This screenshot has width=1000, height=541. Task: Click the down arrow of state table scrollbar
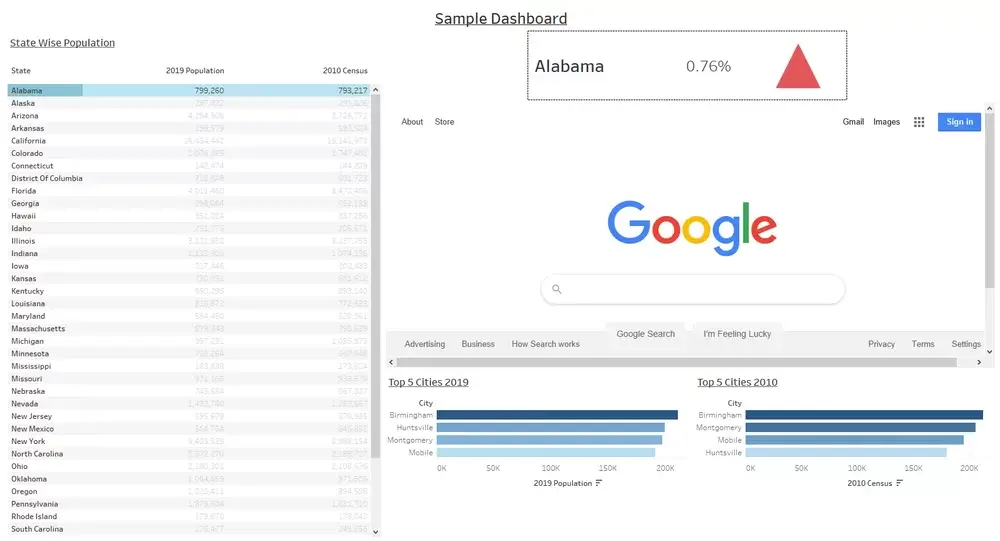[376, 531]
